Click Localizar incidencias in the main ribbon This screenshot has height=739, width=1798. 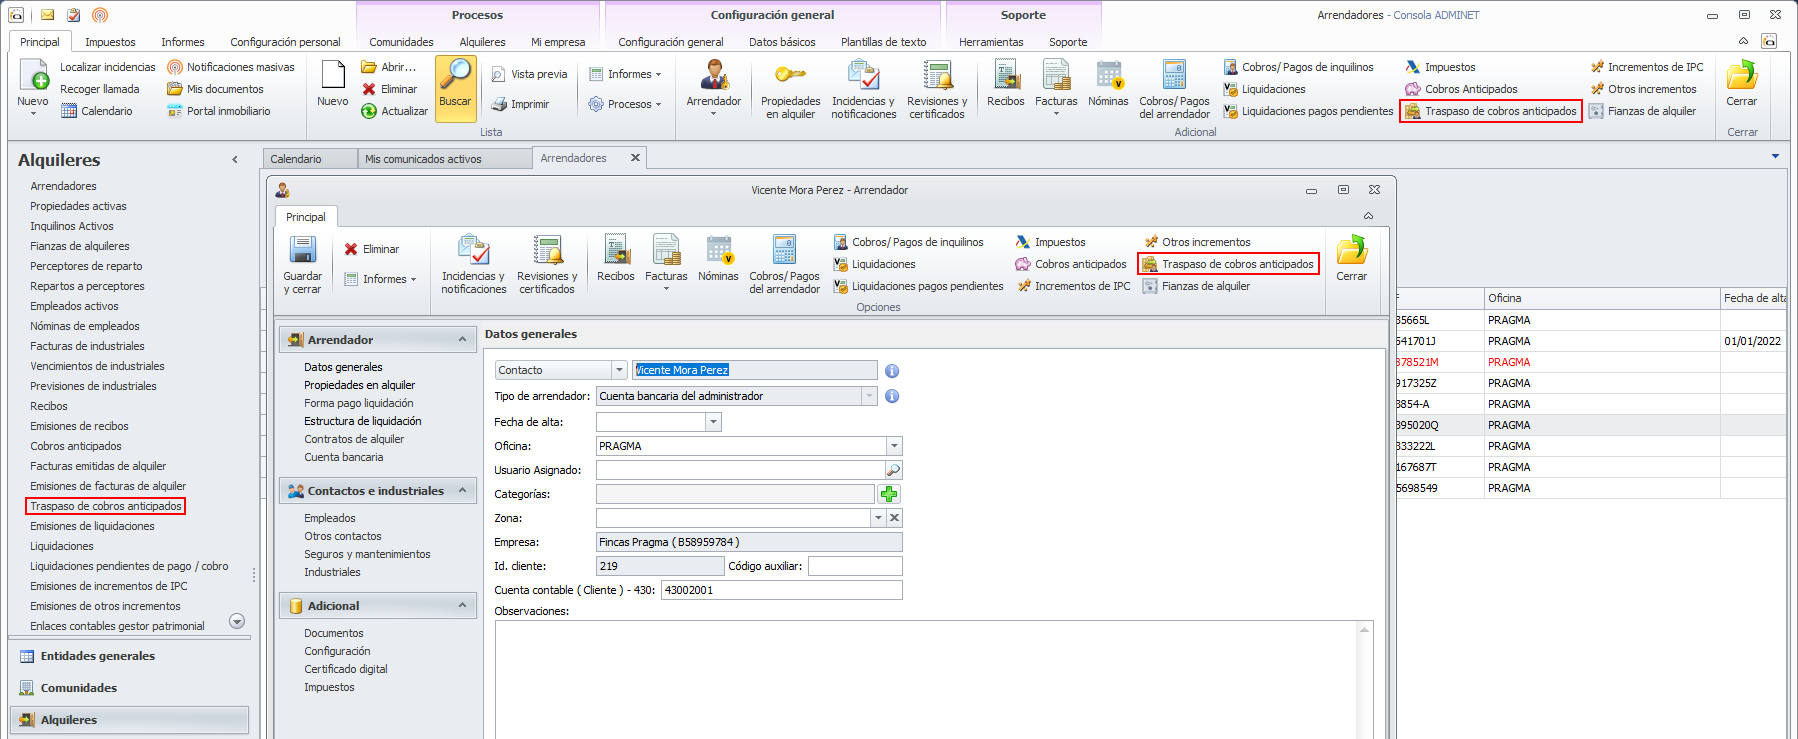(x=107, y=67)
